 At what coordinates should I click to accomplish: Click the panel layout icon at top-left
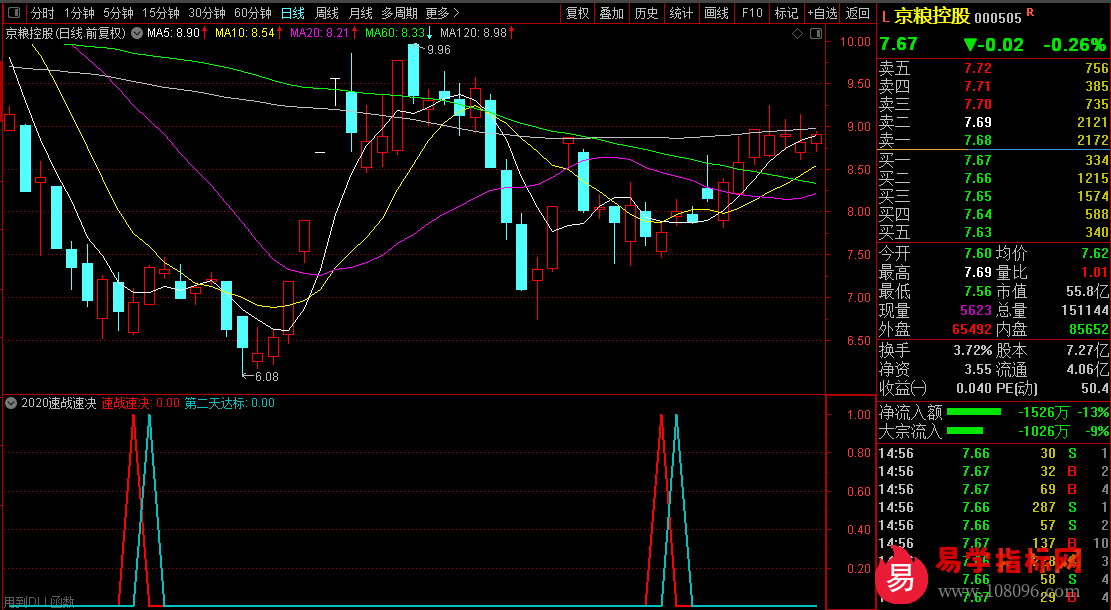pos(13,14)
